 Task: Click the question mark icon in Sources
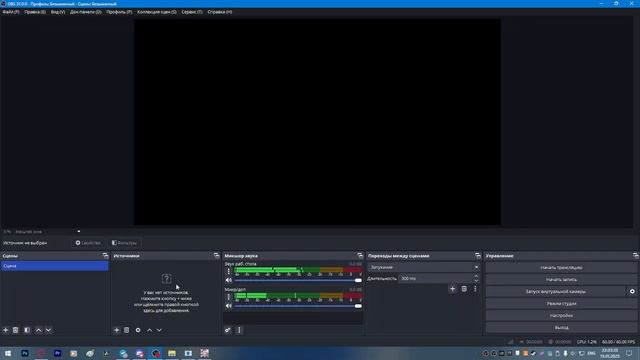click(166, 279)
